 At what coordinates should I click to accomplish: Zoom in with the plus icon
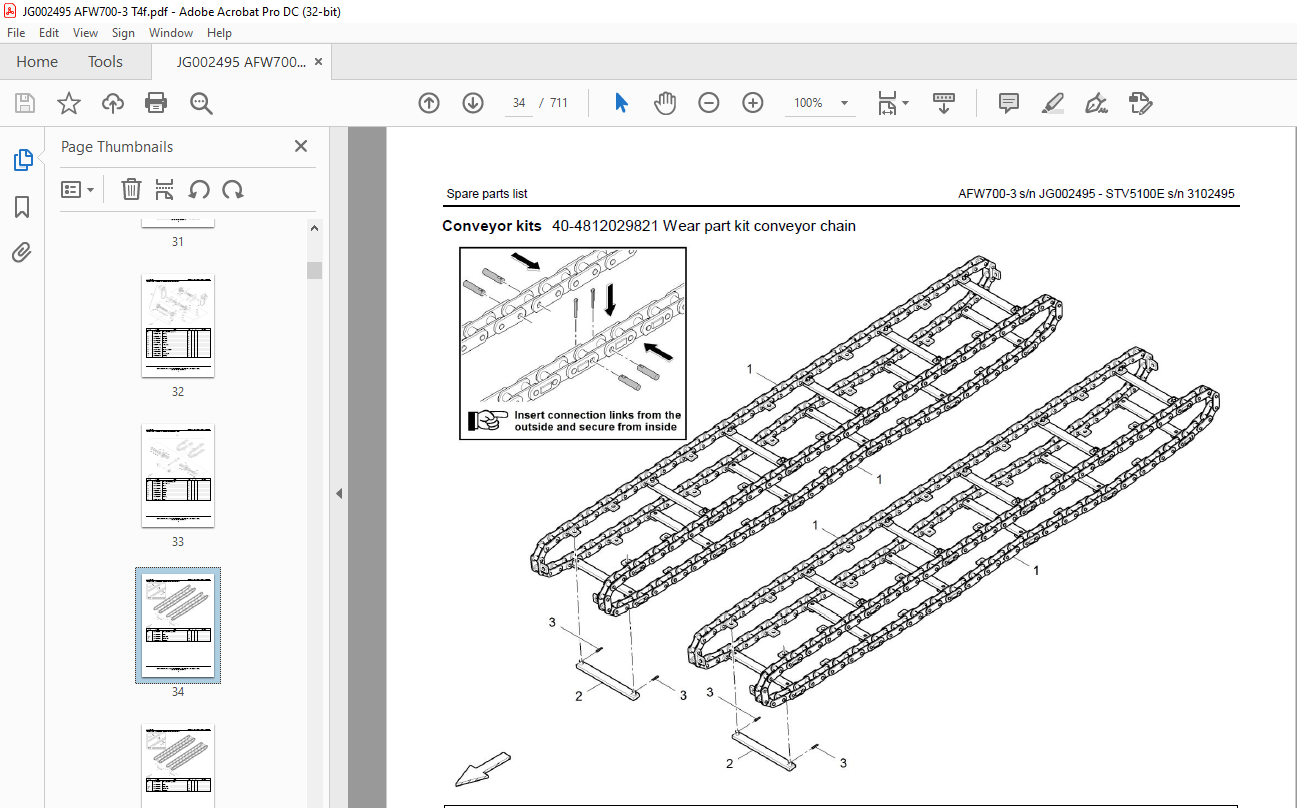point(753,103)
